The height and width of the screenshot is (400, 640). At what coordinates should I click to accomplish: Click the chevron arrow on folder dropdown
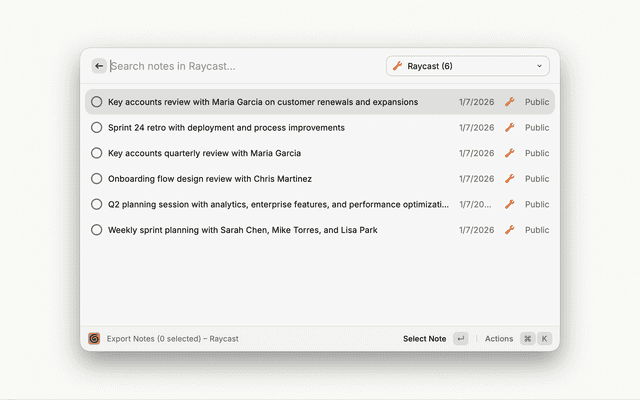click(539, 66)
